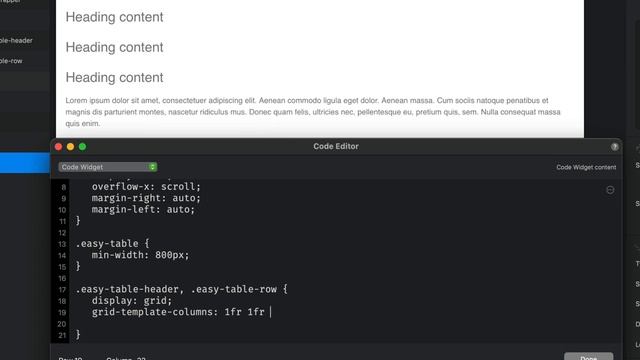This screenshot has width=640, height=360.
Task: Click the '.easy-table-header, .easy-table-row {' line
Action: tap(182, 289)
